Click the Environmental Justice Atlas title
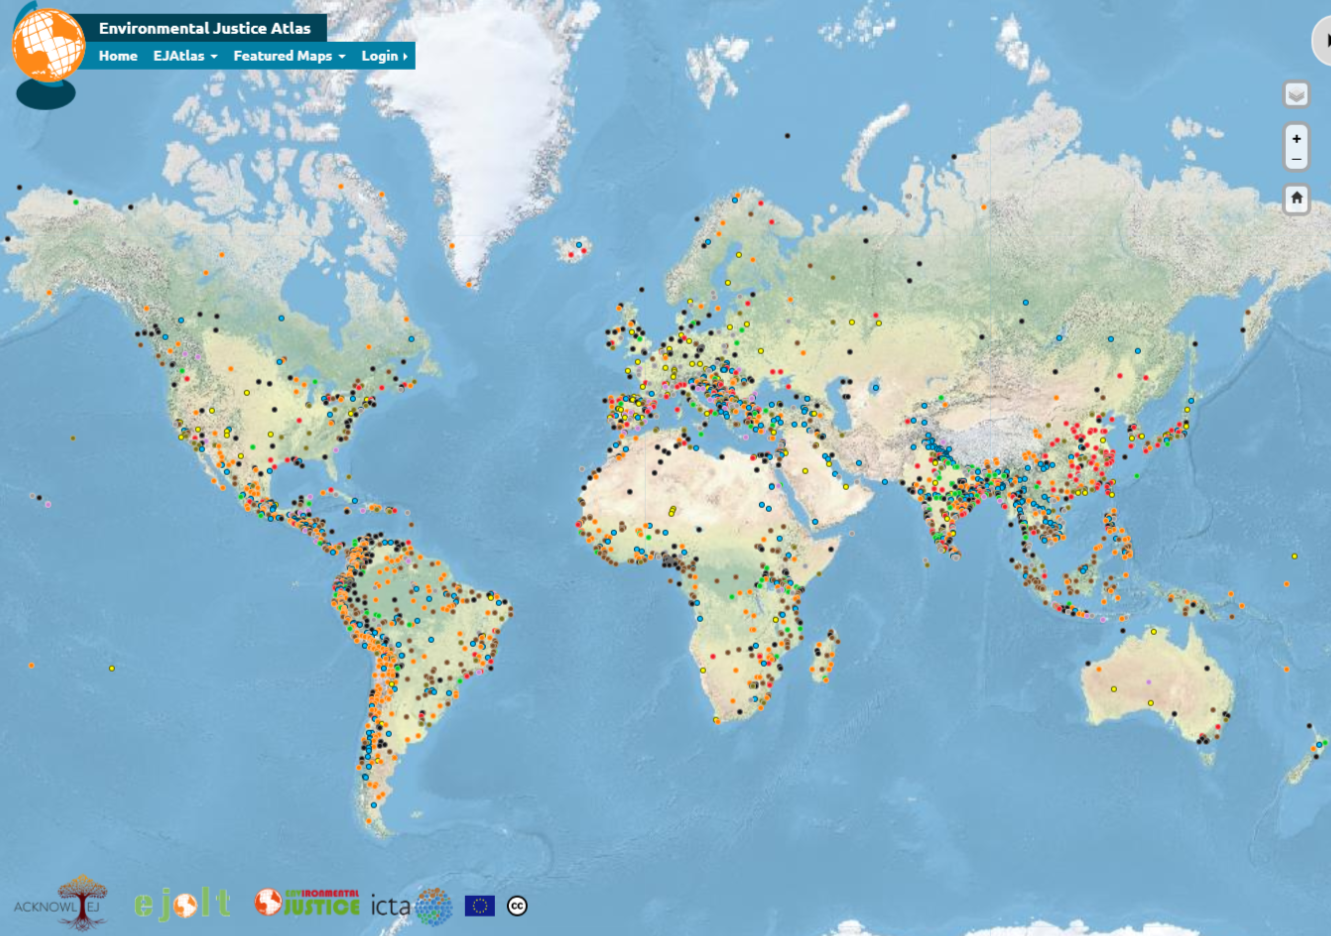1331x936 pixels. (x=205, y=28)
